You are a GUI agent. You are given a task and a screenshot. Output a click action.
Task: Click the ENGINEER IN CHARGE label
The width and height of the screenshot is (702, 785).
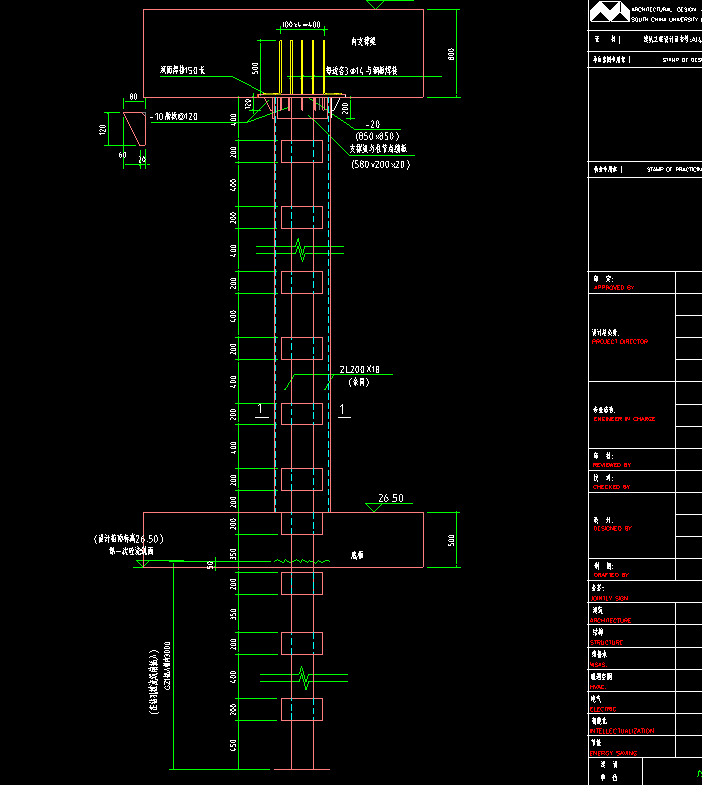pyautogui.click(x=624, y=419)
